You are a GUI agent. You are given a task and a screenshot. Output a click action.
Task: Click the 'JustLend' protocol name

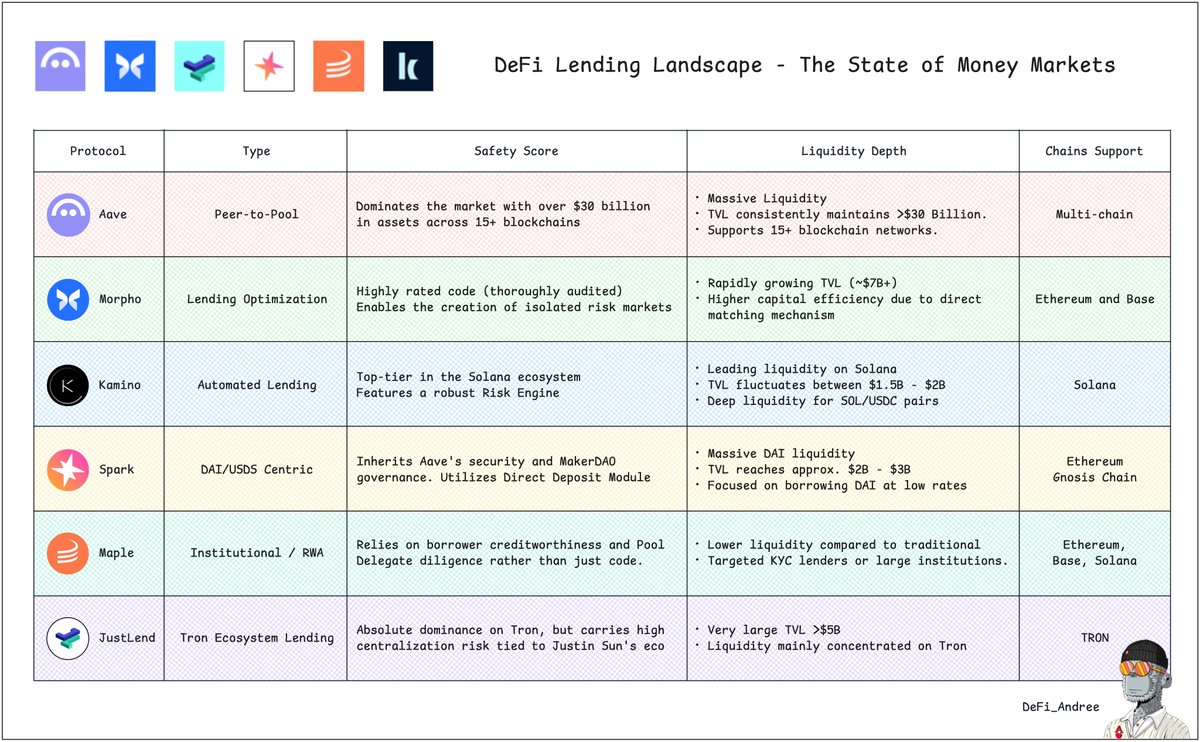(127, 638)
